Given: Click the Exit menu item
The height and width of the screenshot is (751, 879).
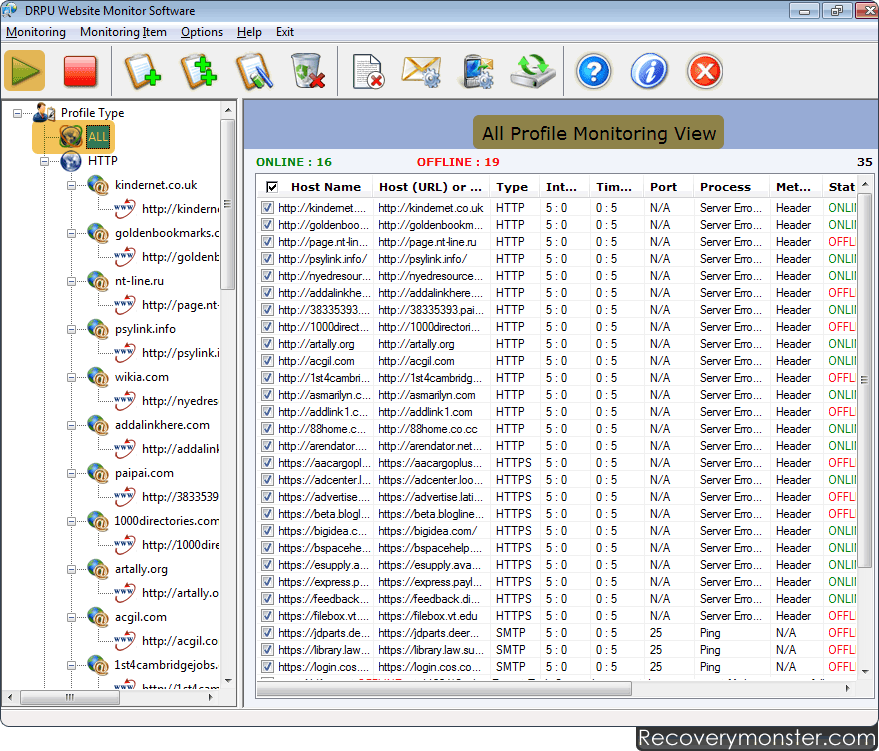Looking at the screenshot, I should click(285, 32).
